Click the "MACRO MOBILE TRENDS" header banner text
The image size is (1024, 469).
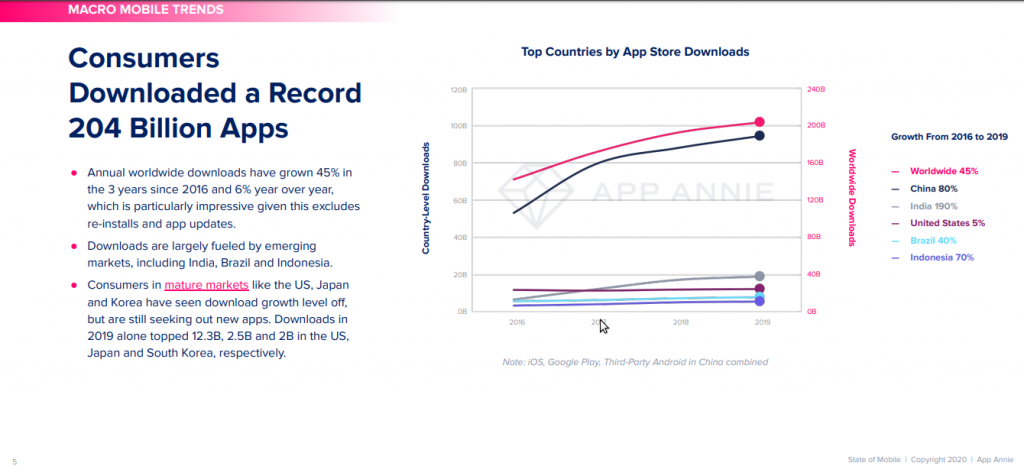[146, 10]
